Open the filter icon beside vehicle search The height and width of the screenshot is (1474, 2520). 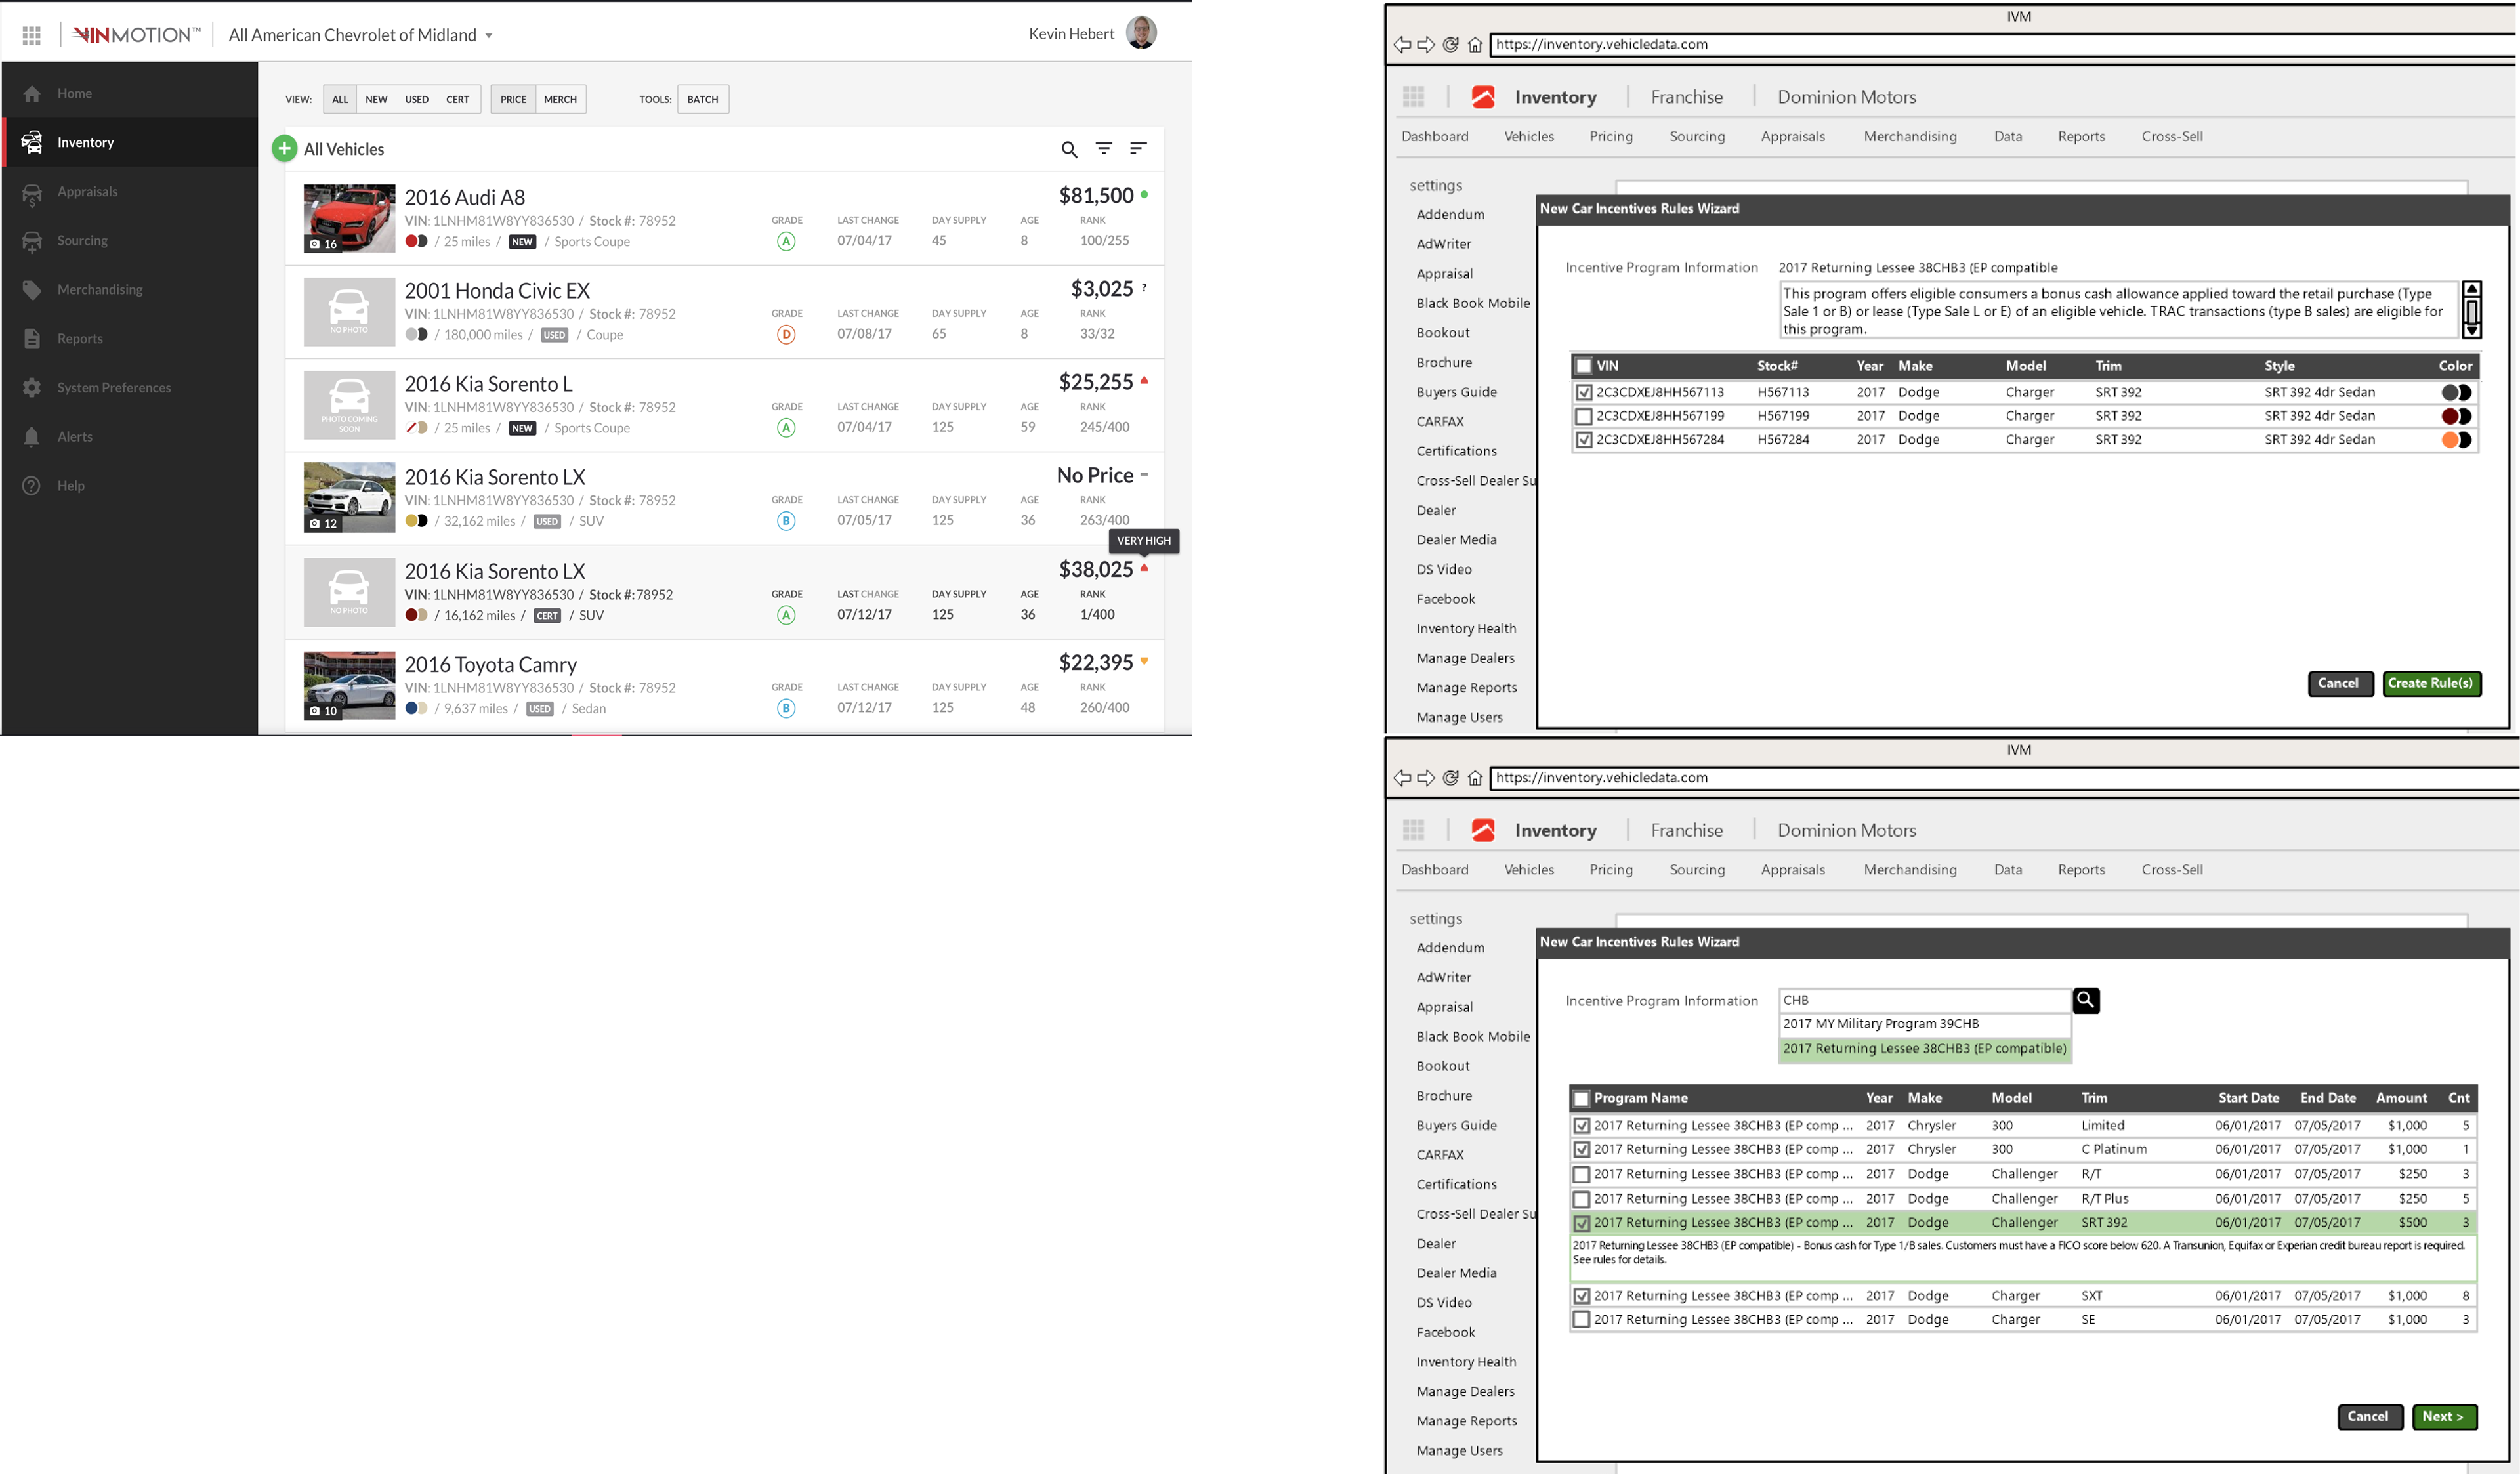pyautogui.click(x=1104, y=148)
